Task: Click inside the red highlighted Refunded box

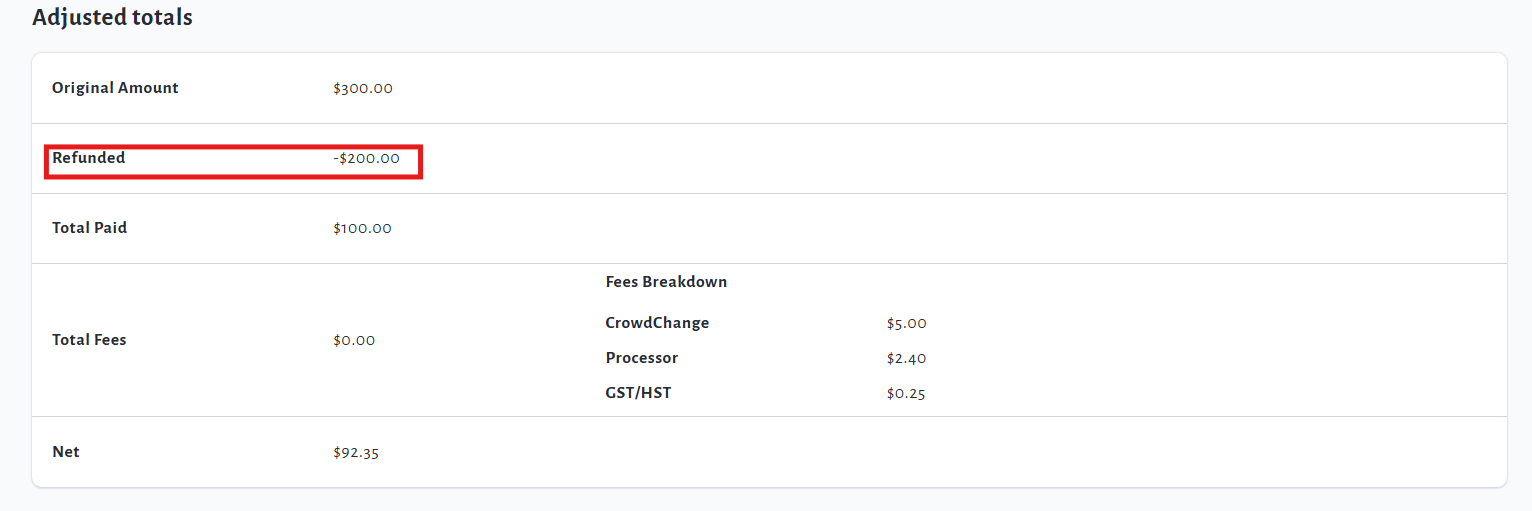Action: (x=233, y=160)
